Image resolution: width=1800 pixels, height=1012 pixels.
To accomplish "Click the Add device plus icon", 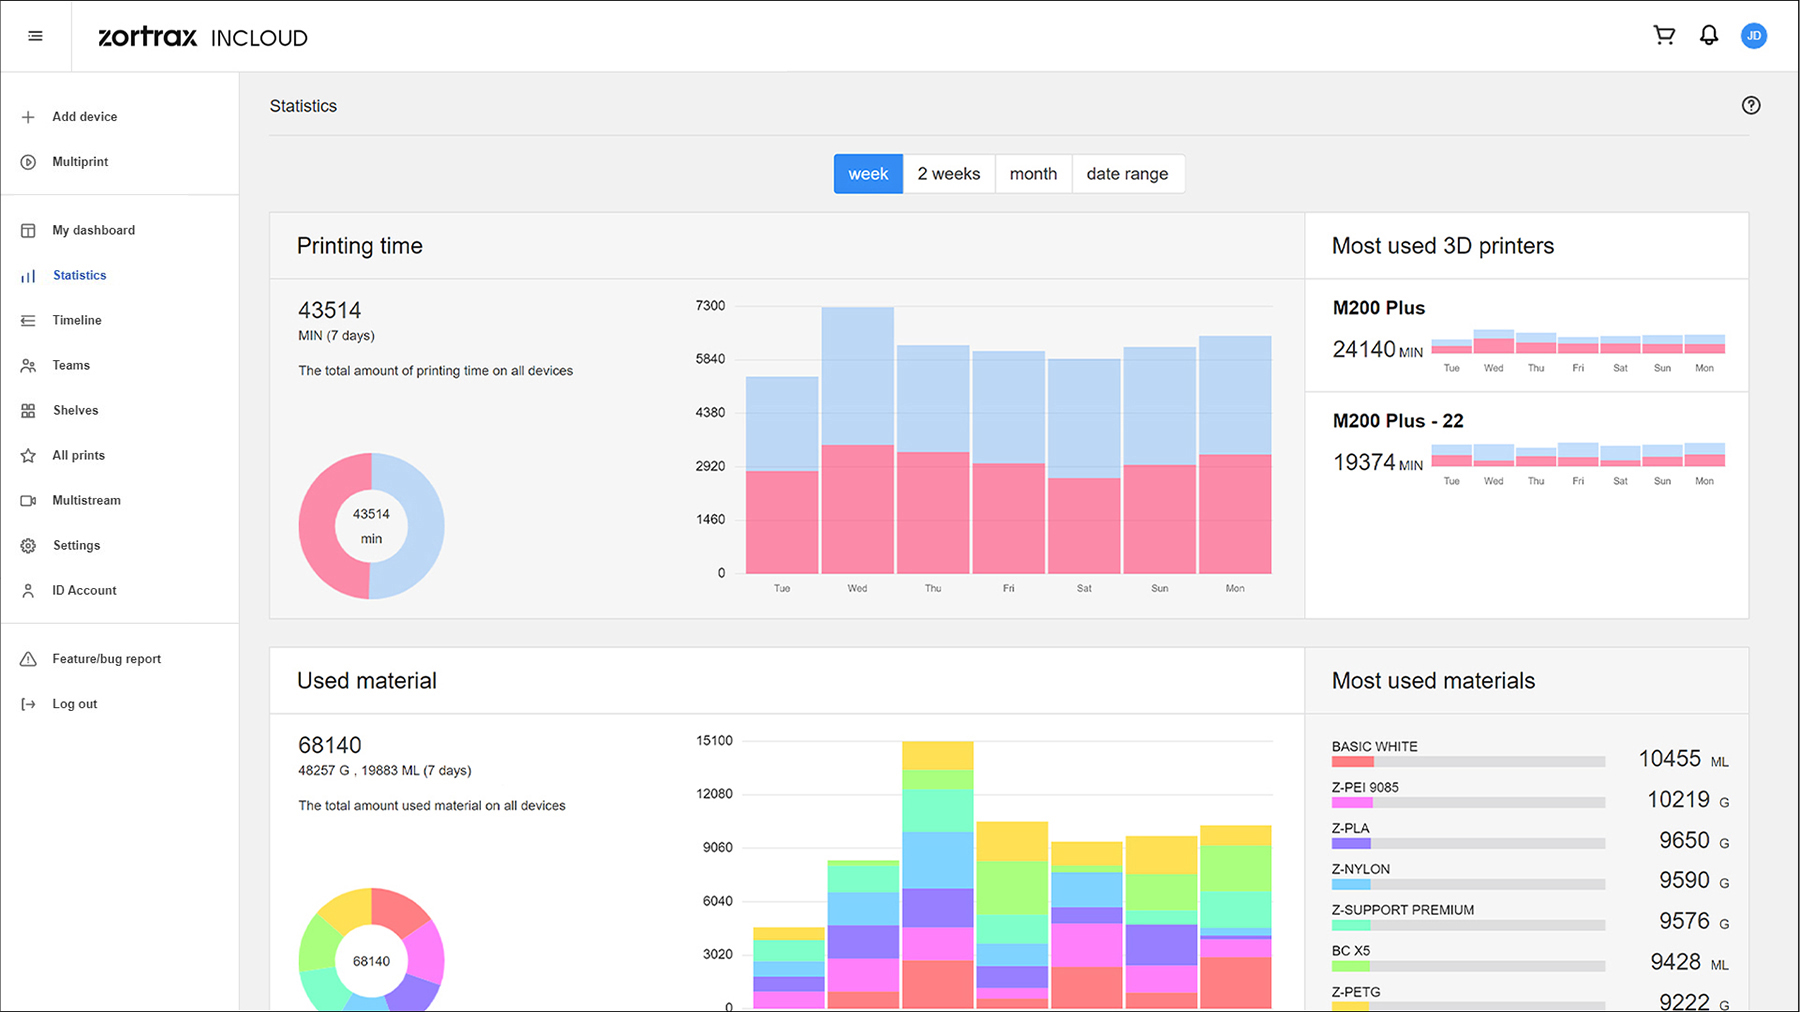I will tap(28, 117).
